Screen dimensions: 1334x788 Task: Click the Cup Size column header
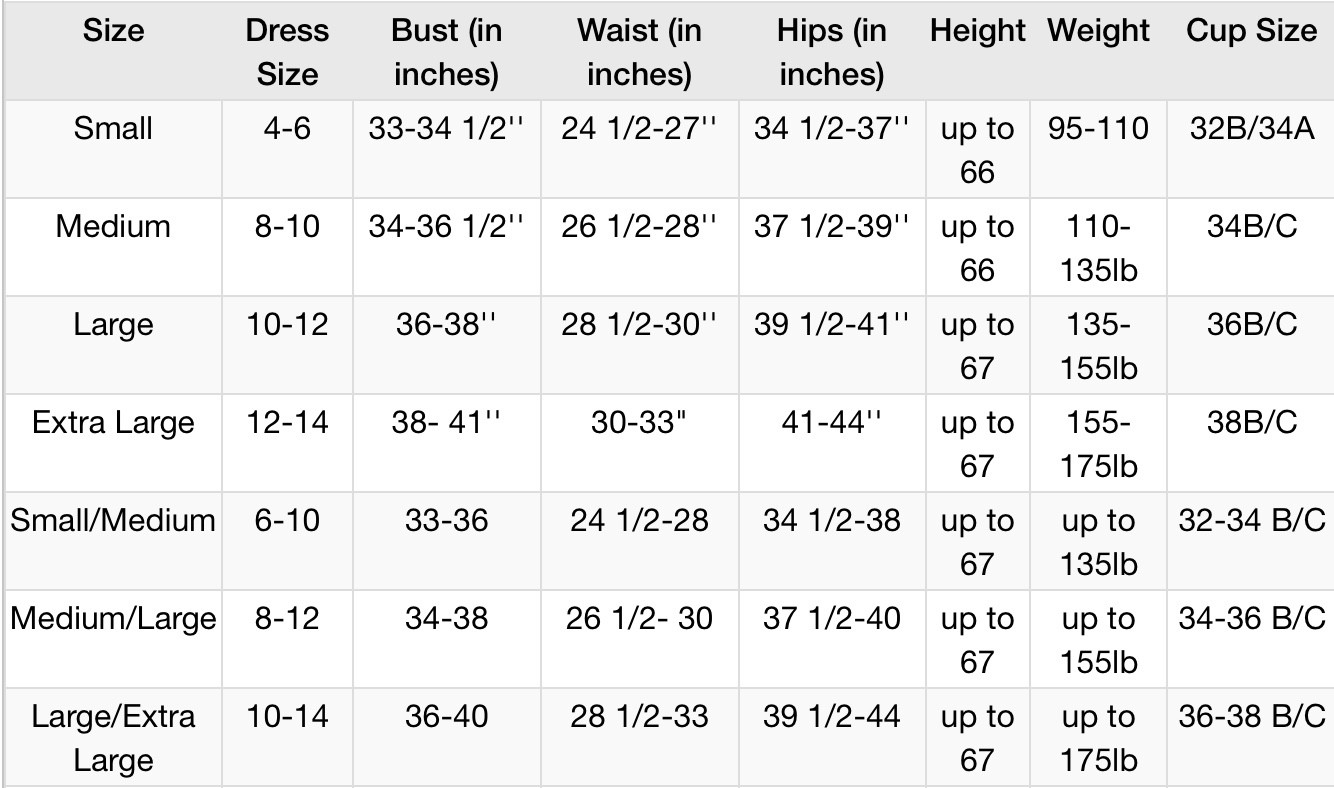click(x=1251, y=31)
